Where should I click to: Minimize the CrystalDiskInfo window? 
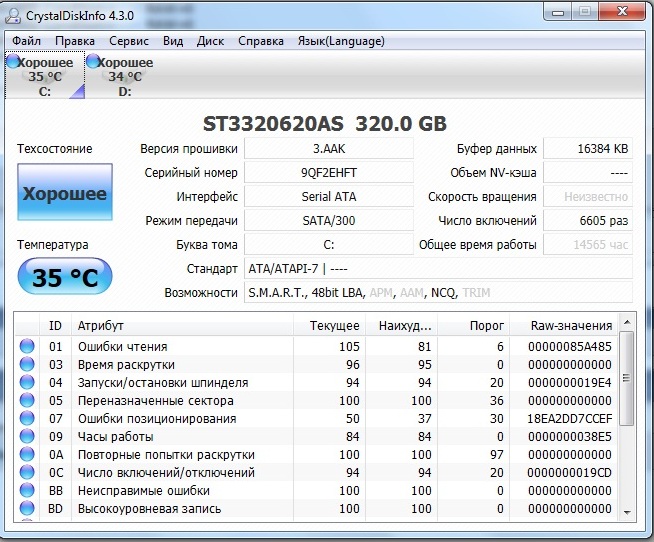coord(558,12)
